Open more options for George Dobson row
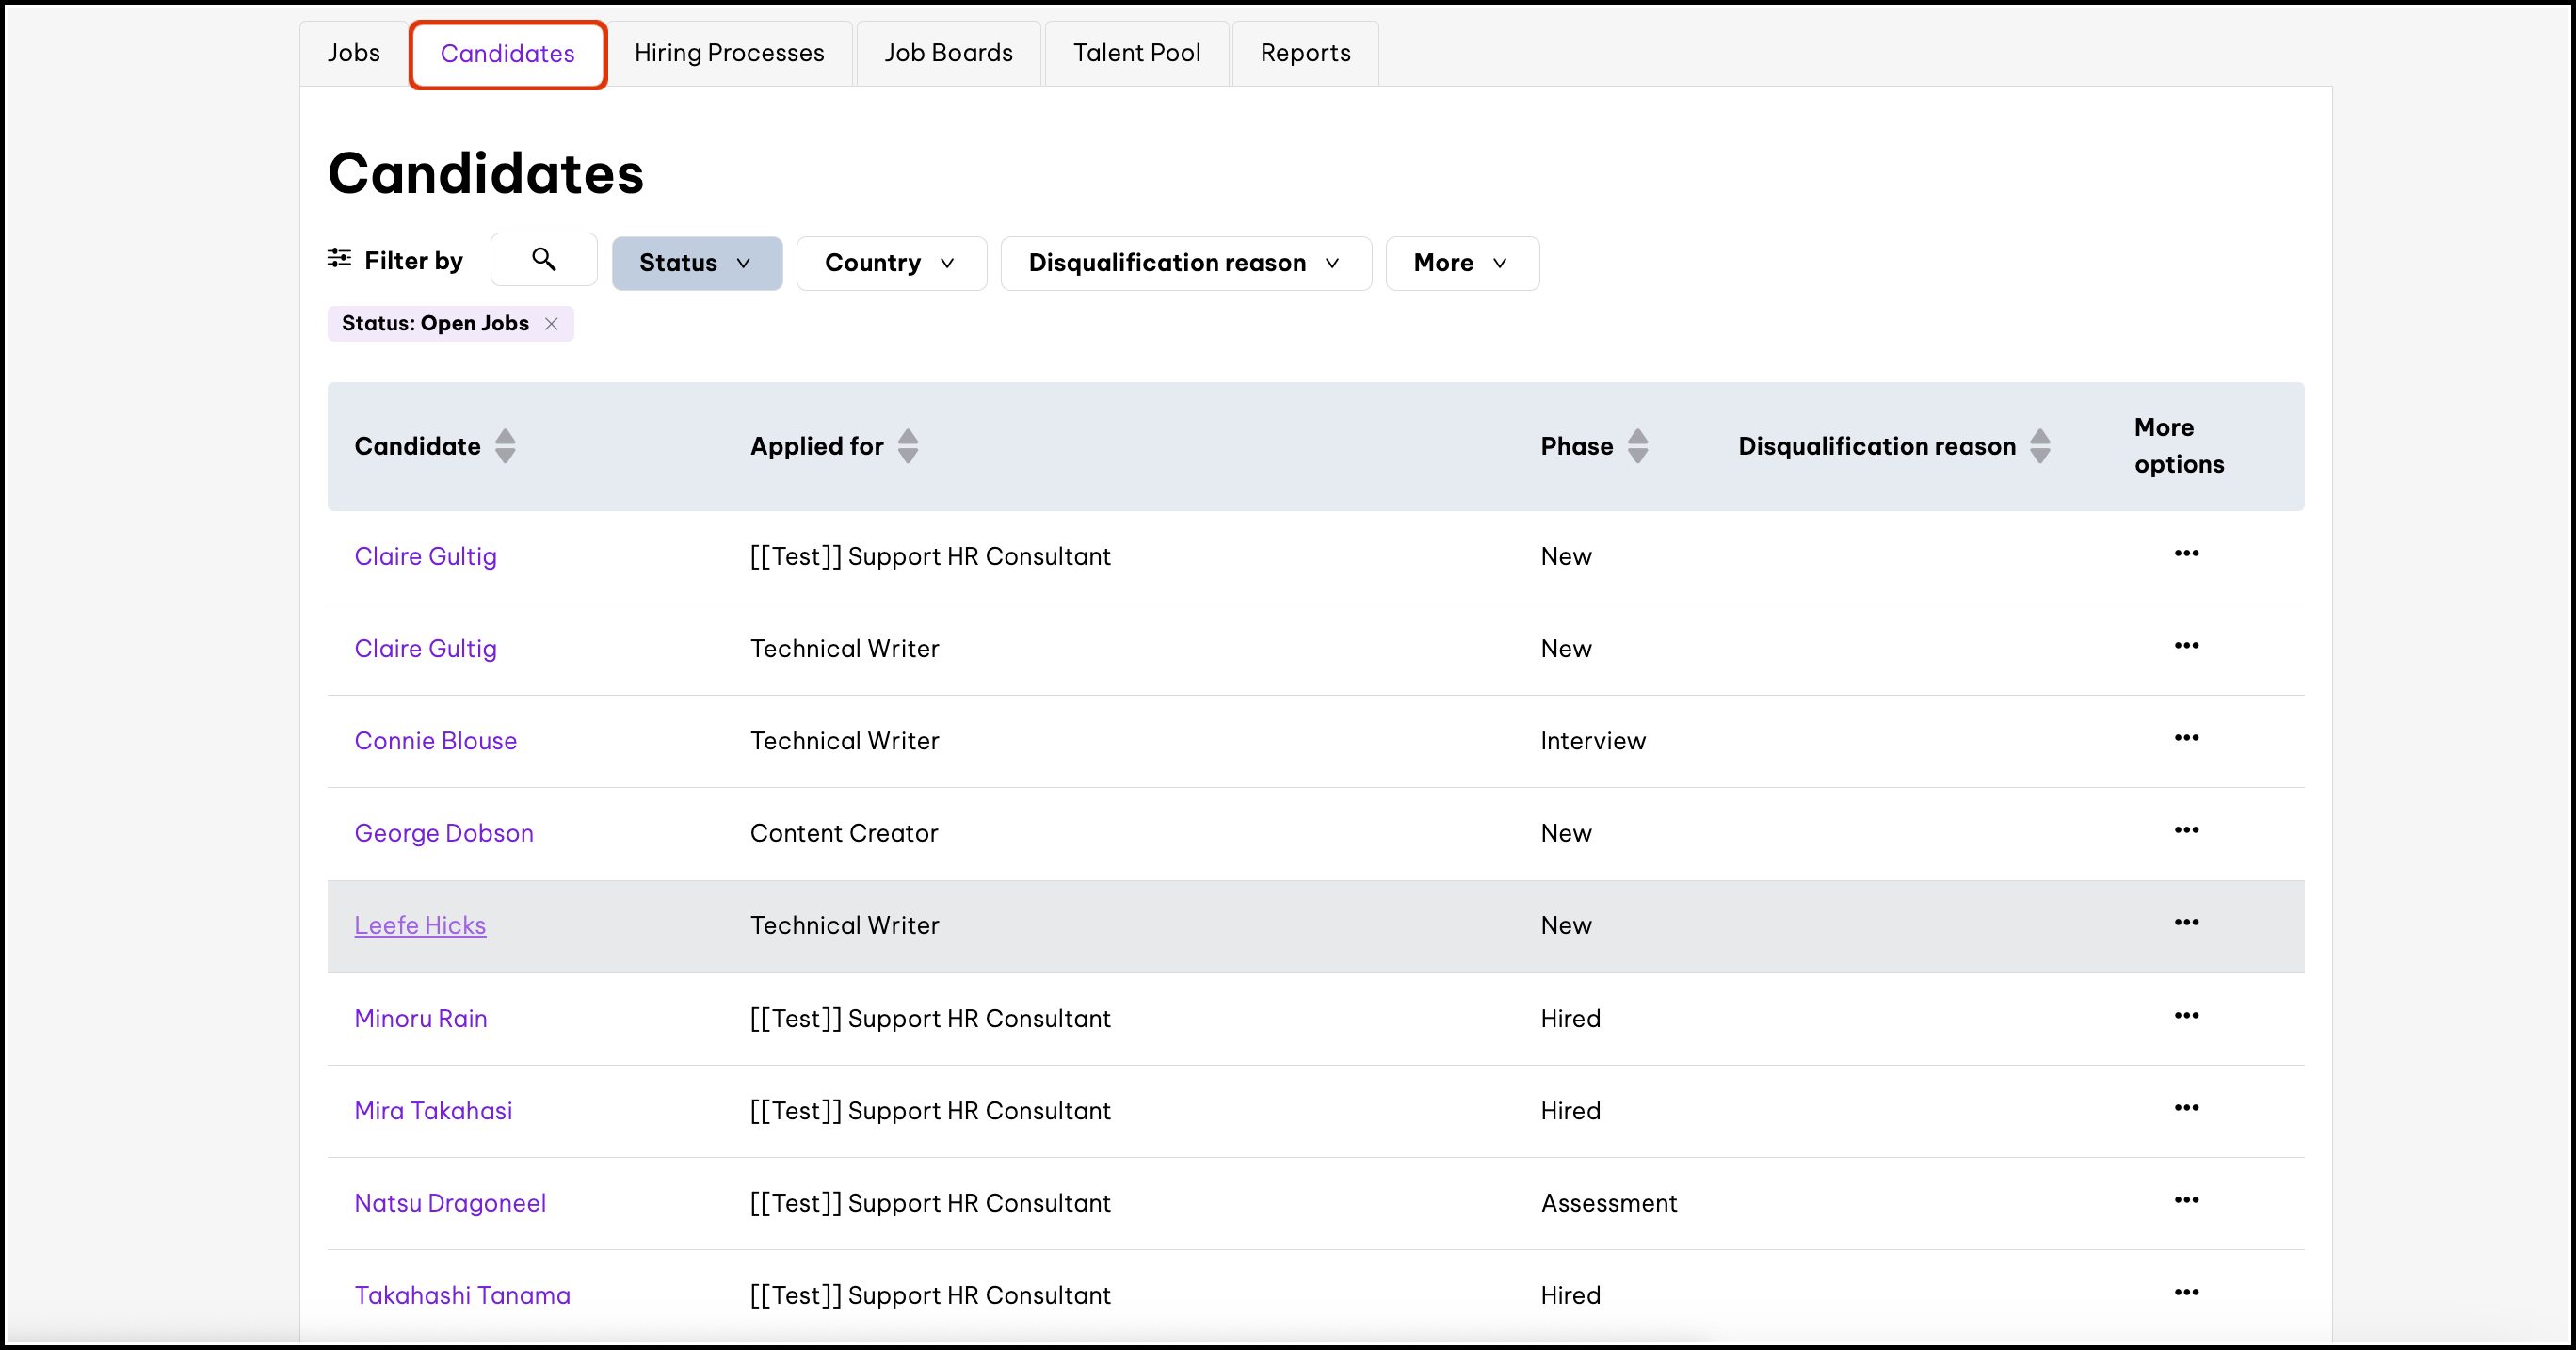The image size is (2576, 1350). pos(2186,830)
